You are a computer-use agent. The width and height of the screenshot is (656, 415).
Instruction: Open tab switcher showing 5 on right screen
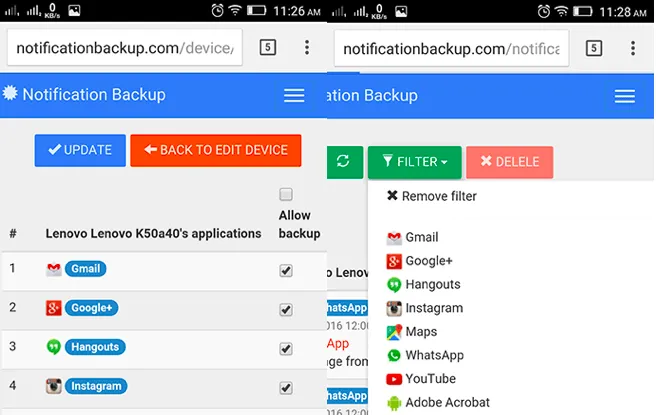pyautogui.click(x=594, y=48)
